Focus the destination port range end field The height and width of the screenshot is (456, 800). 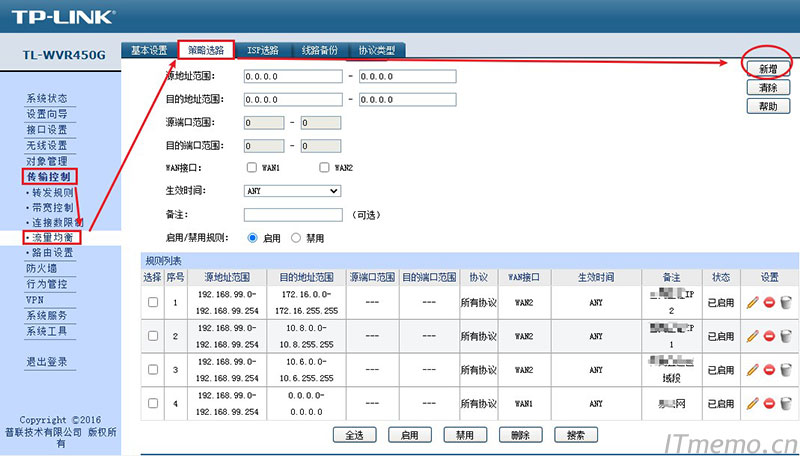pyautogui.click(x=320, y=146)
